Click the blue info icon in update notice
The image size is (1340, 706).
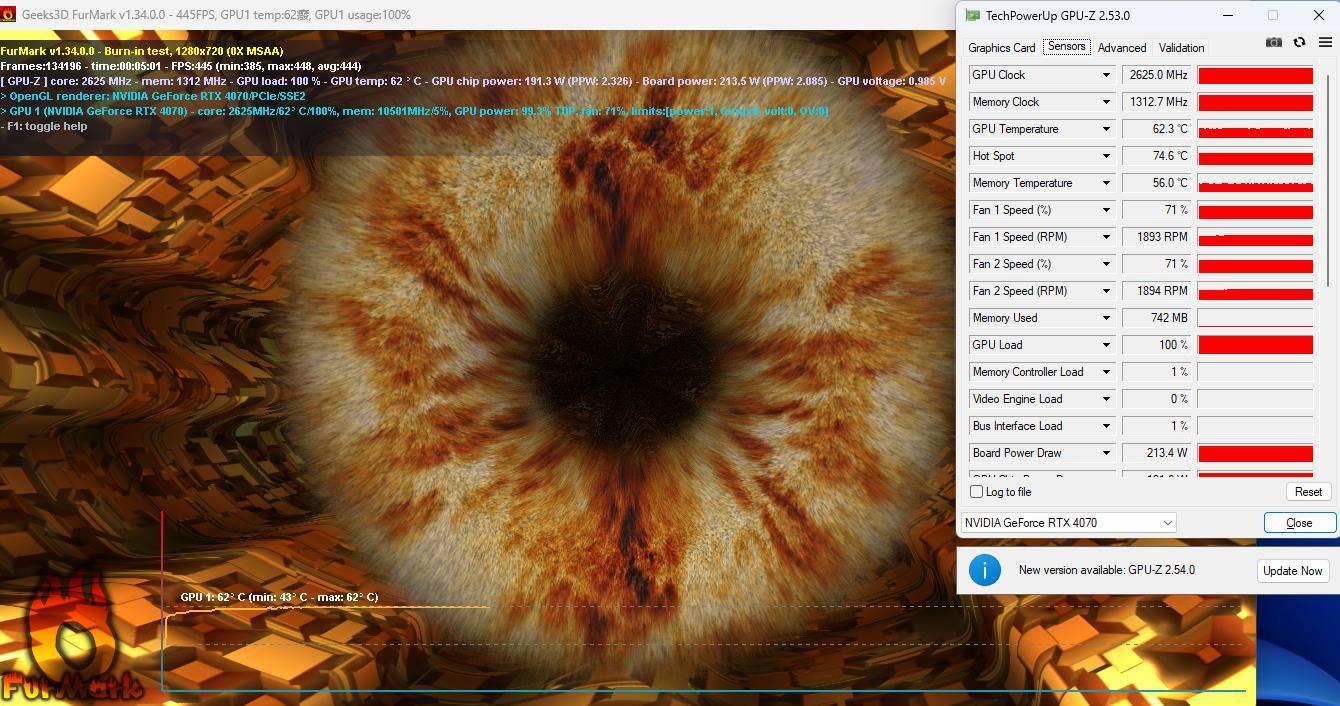click(985, 570)
